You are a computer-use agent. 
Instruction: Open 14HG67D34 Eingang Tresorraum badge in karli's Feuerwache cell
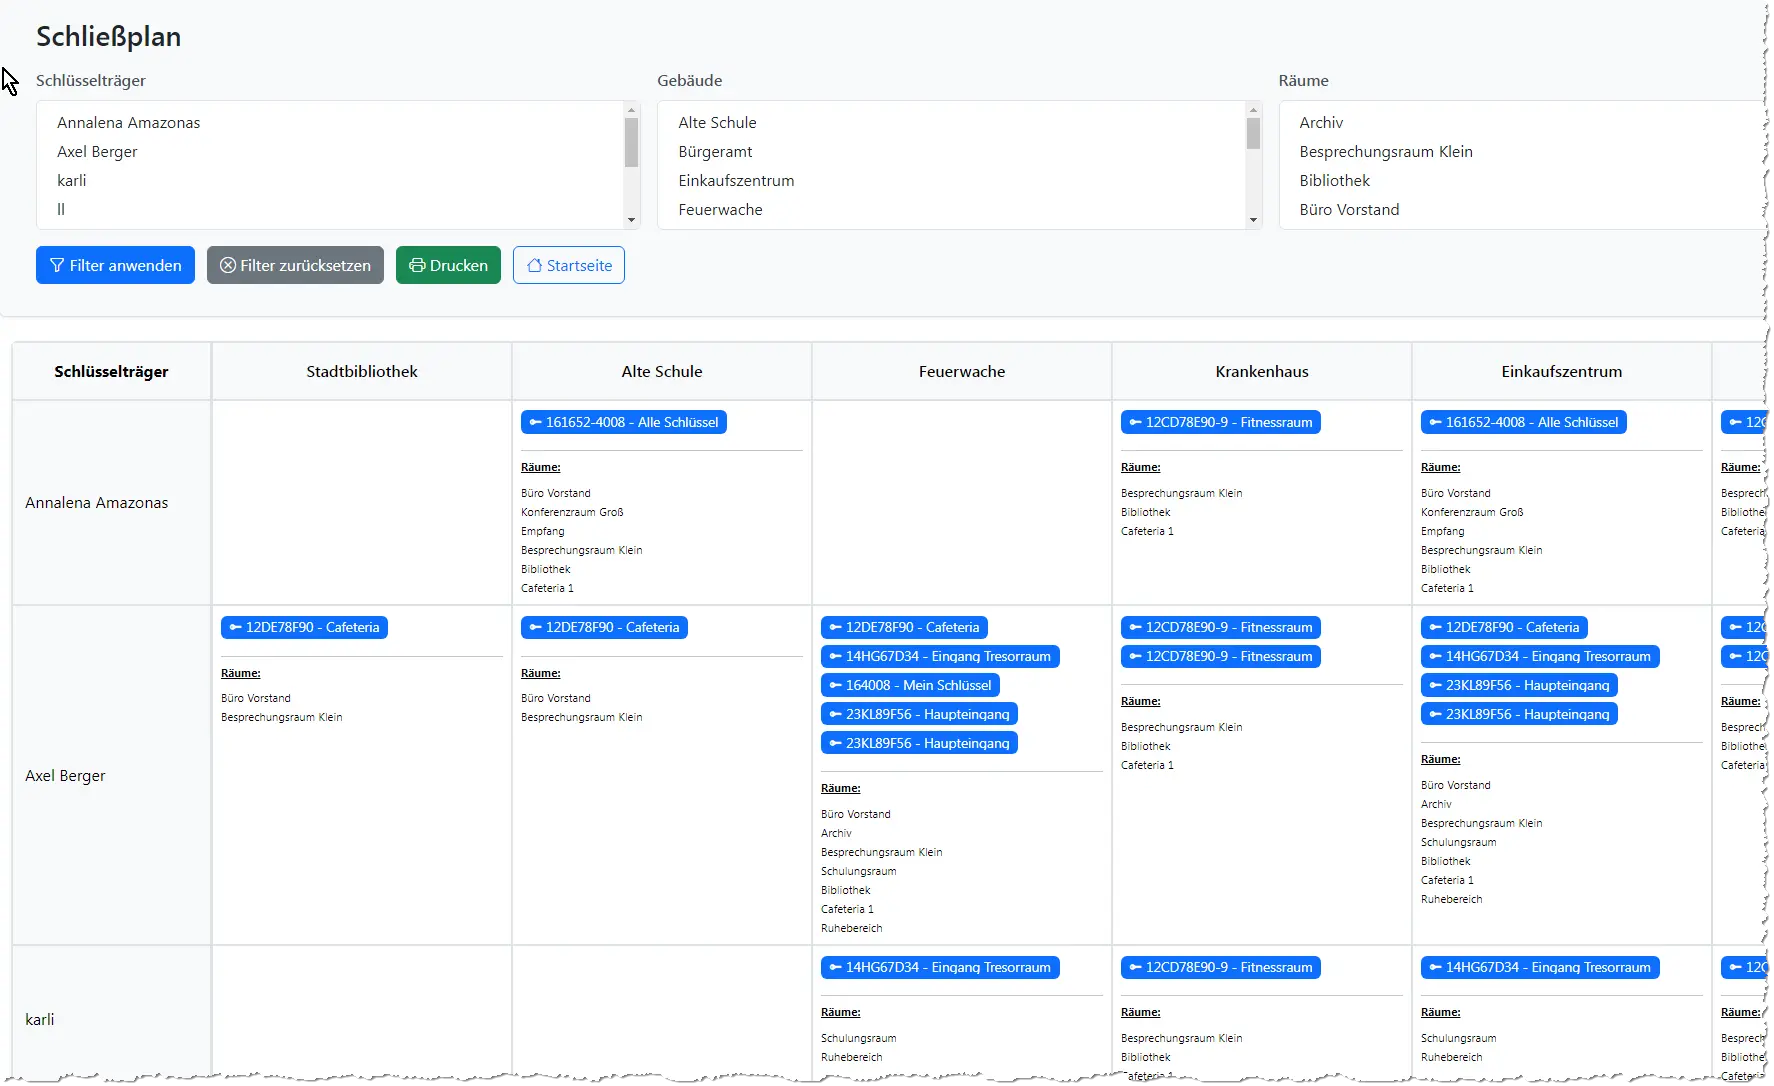click(940, 968)
